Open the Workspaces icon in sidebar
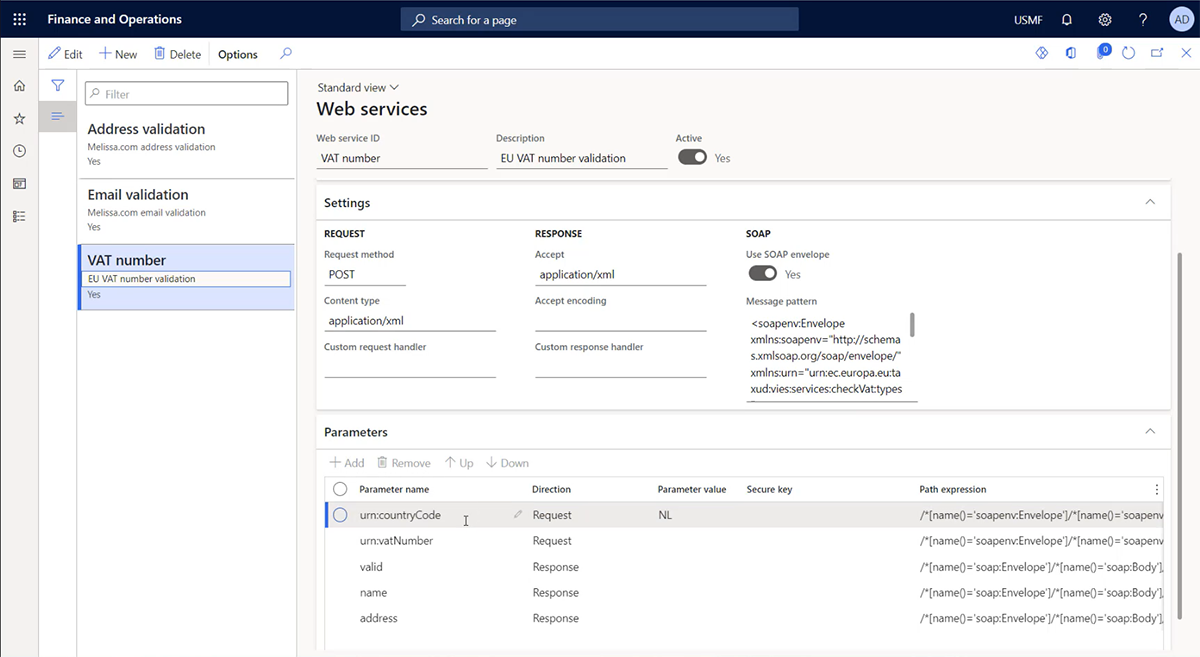The width and height of the screenshot is (1200, 657). (x=19, y=184)
